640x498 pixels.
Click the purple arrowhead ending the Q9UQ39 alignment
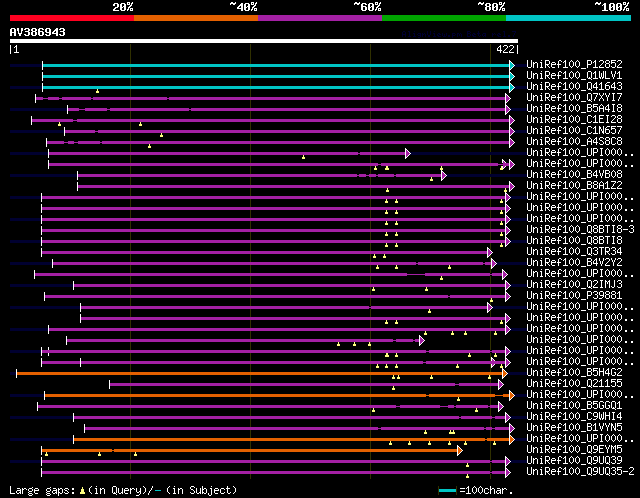[508, 462]
